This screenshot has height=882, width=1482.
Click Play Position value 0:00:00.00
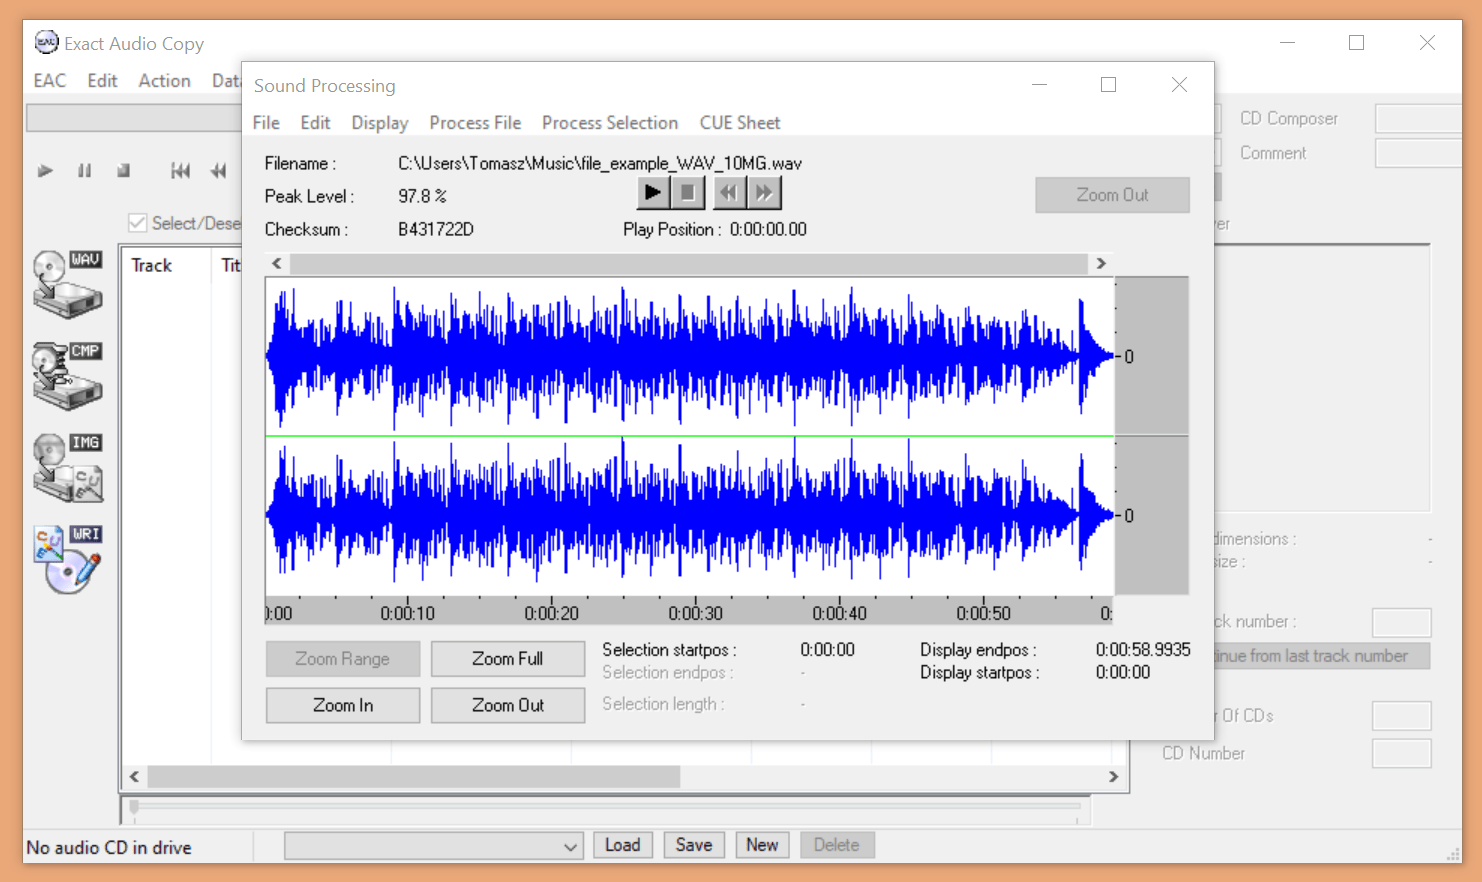(768, 229)
